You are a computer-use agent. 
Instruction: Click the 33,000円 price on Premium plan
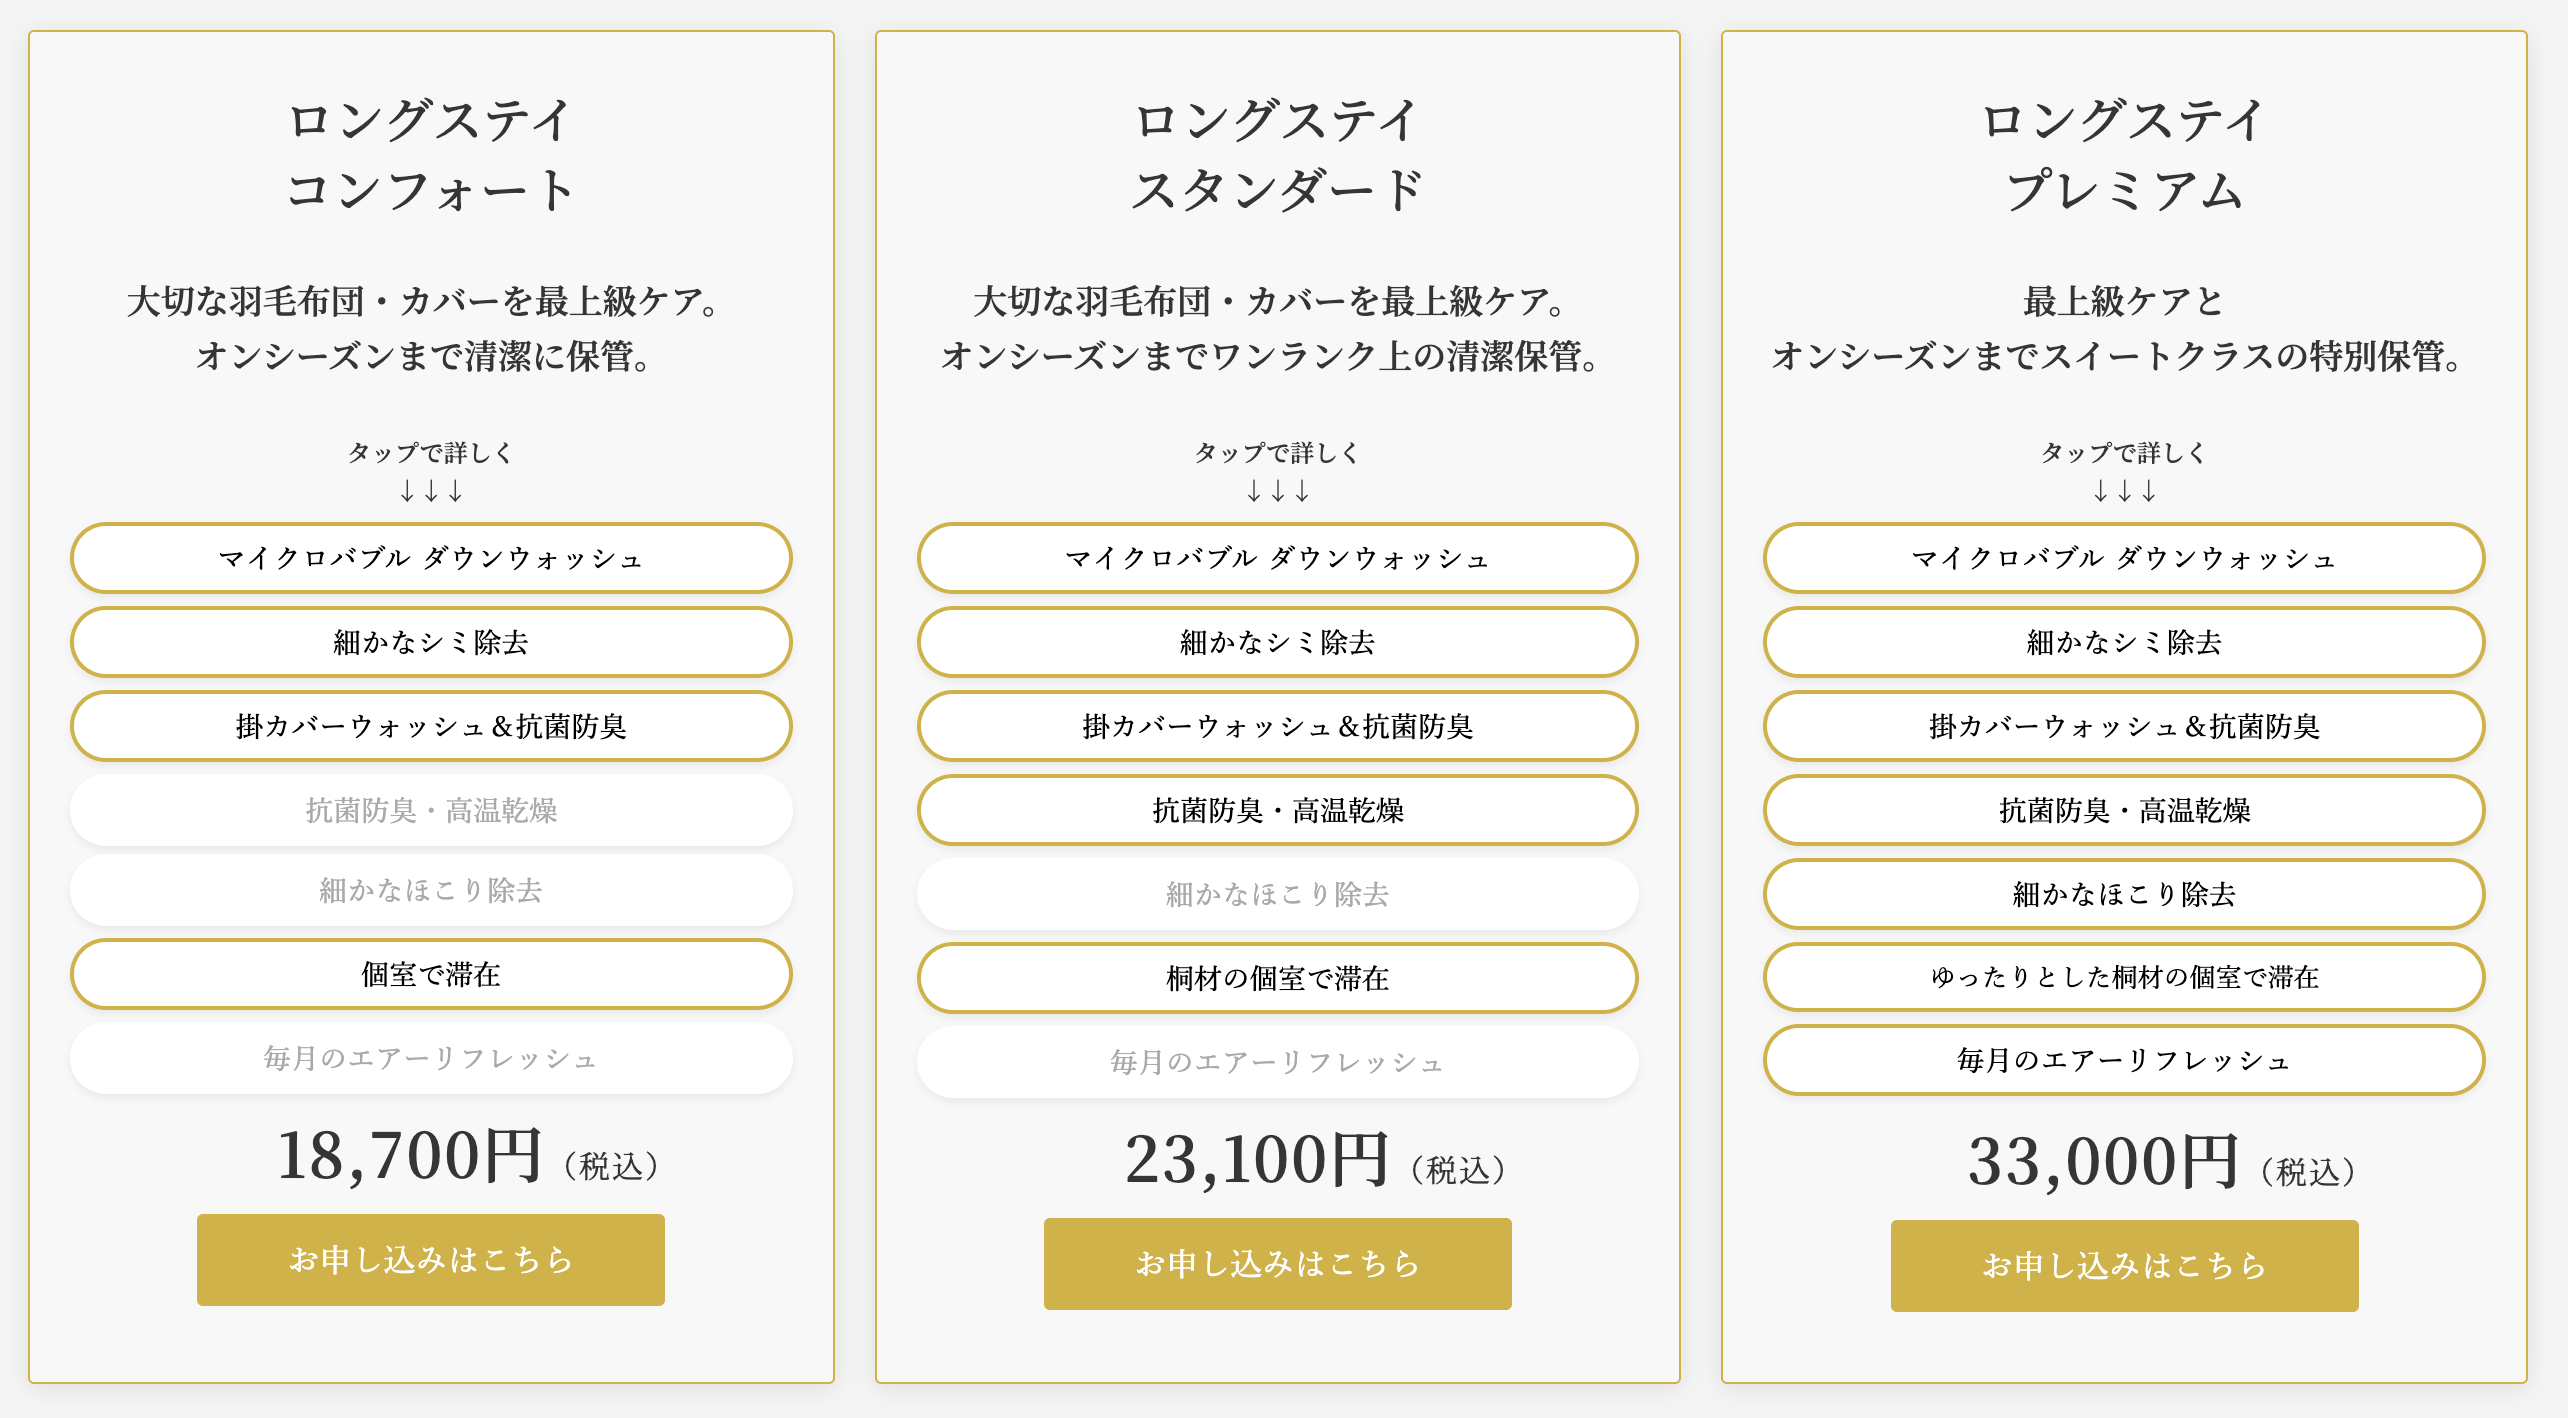[2103, 1162]
